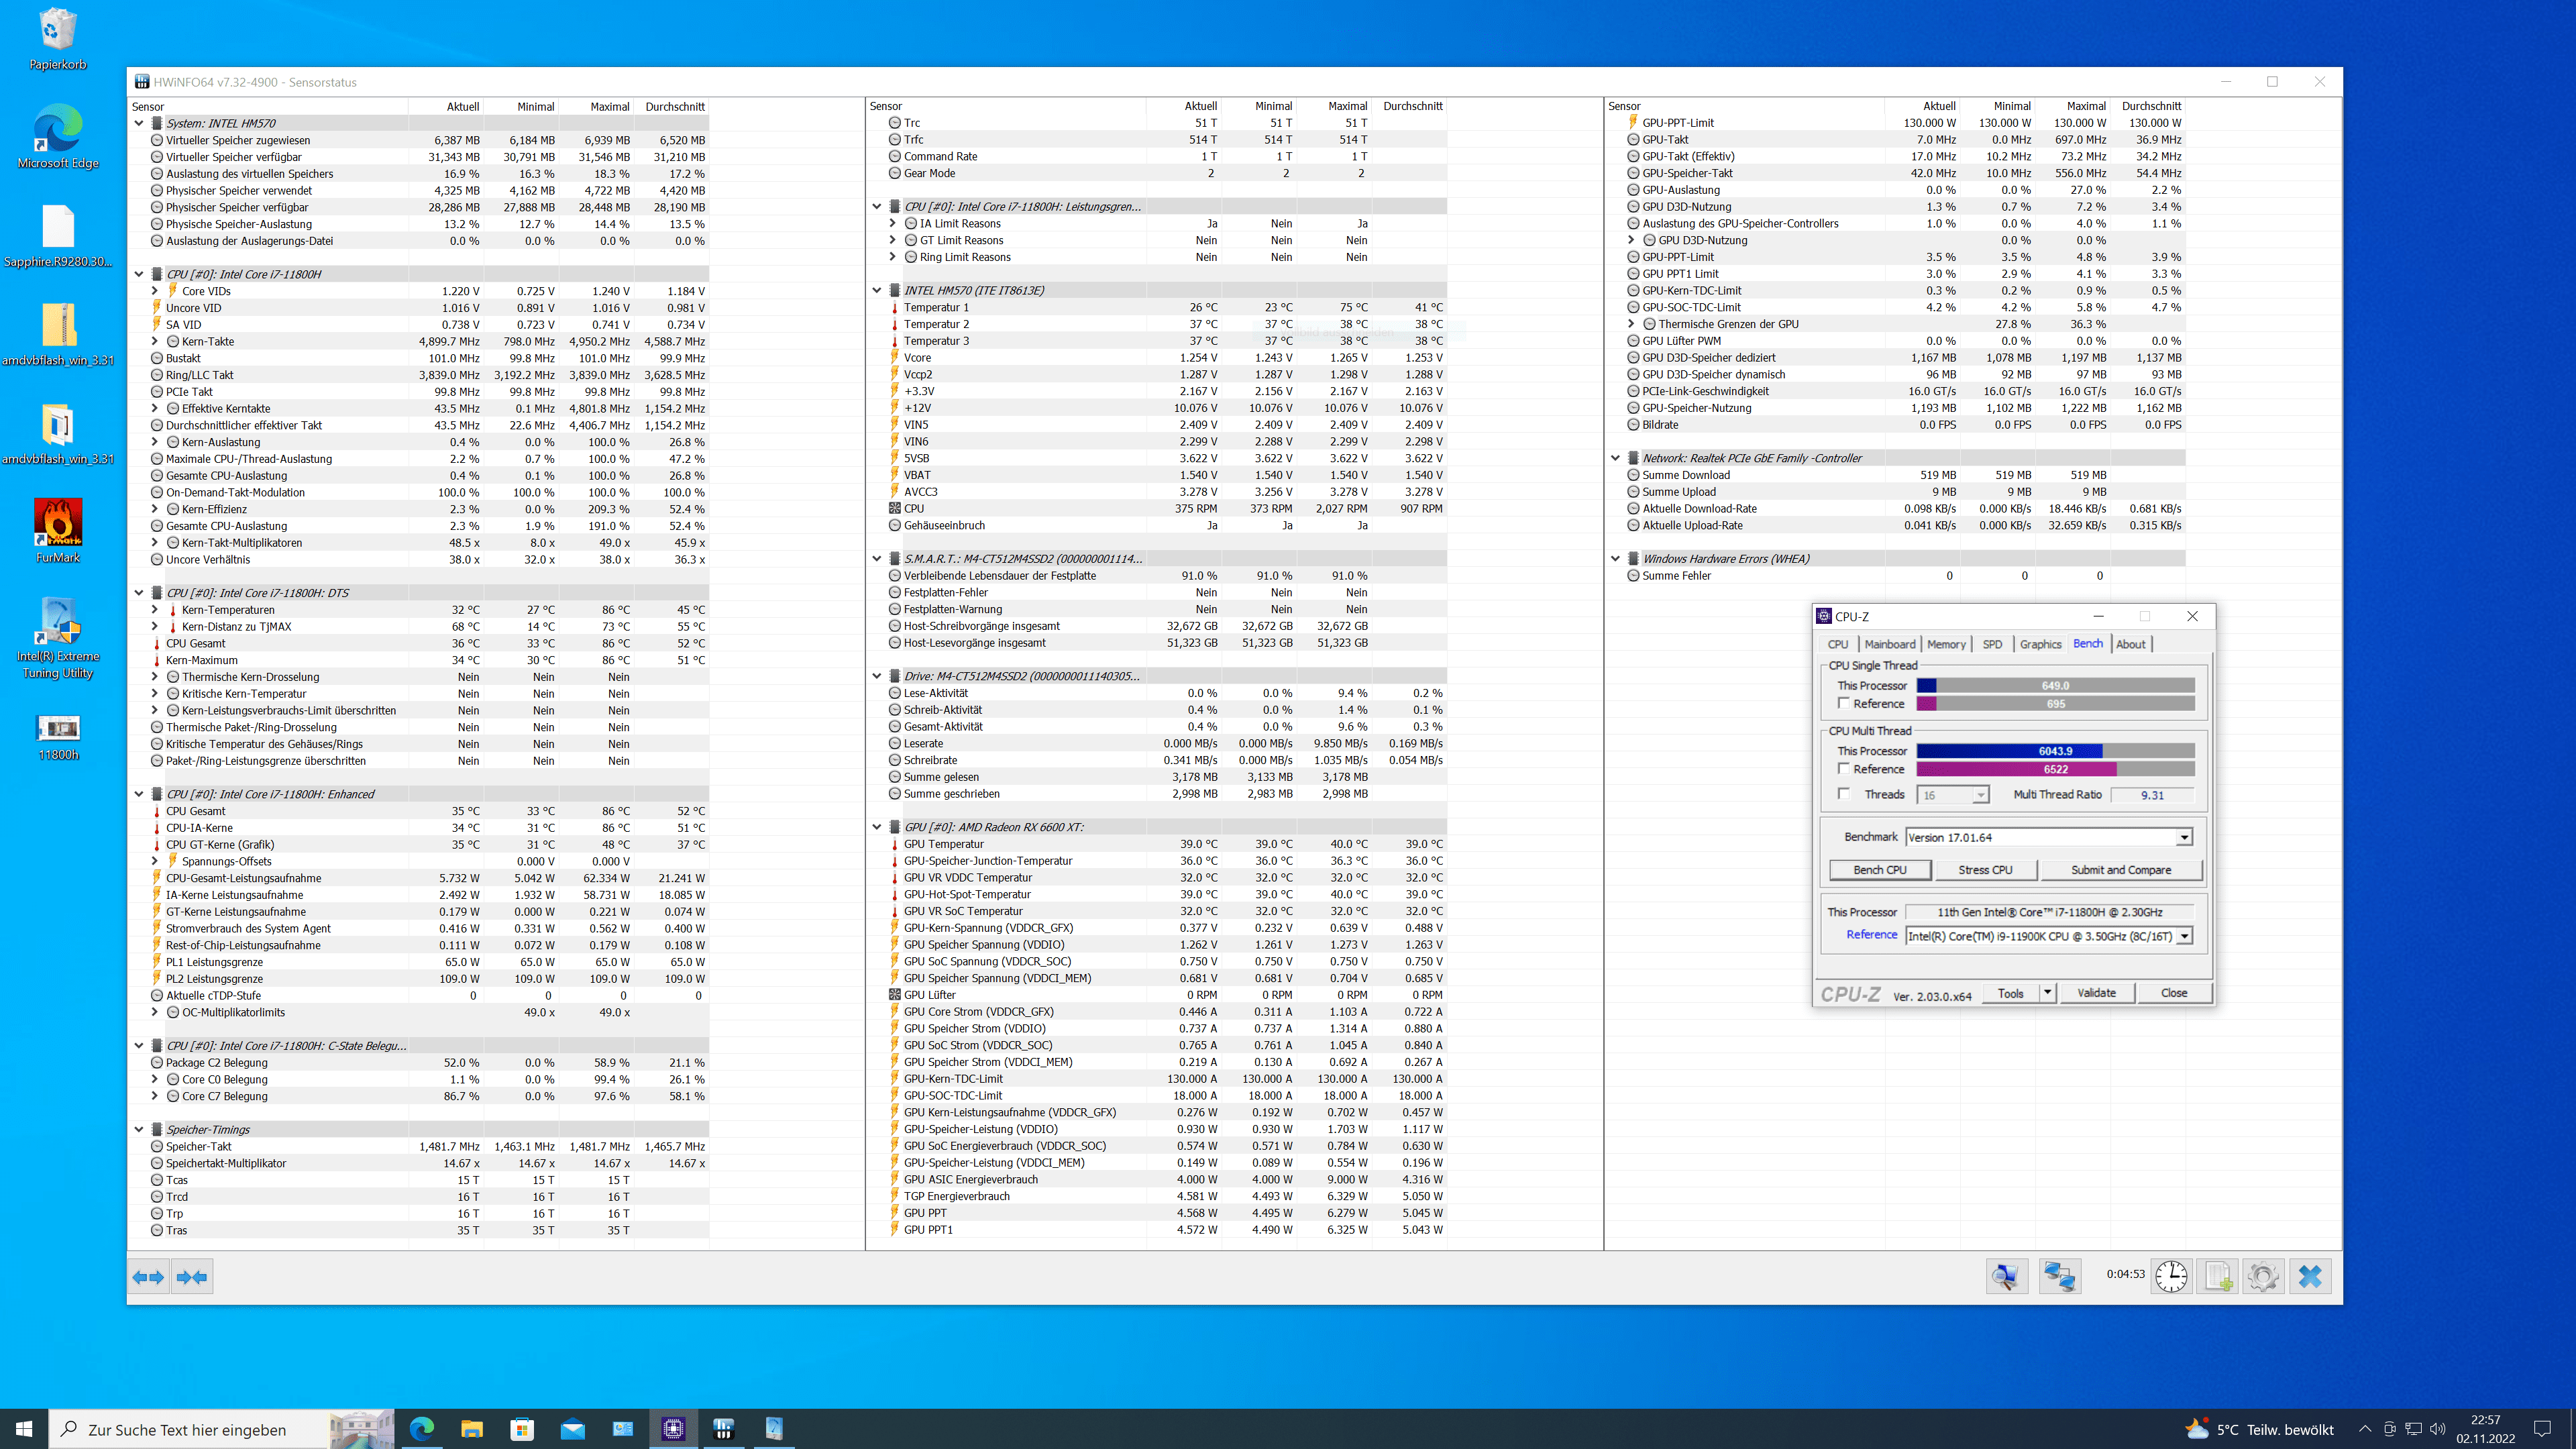This screenshot has width=2576, height=1449.
Task: Click the Bench CPU button
Action: coord(1880,870)
